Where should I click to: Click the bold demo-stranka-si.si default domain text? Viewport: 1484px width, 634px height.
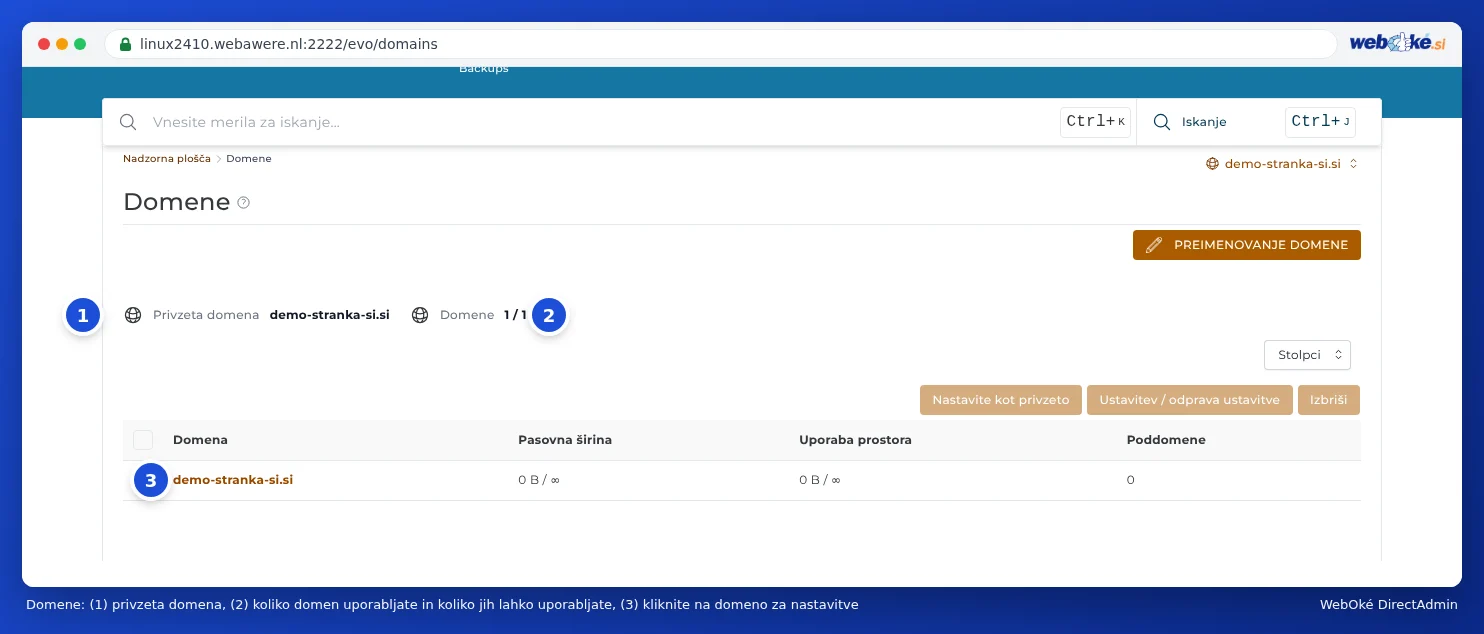[x=330, y=315]
